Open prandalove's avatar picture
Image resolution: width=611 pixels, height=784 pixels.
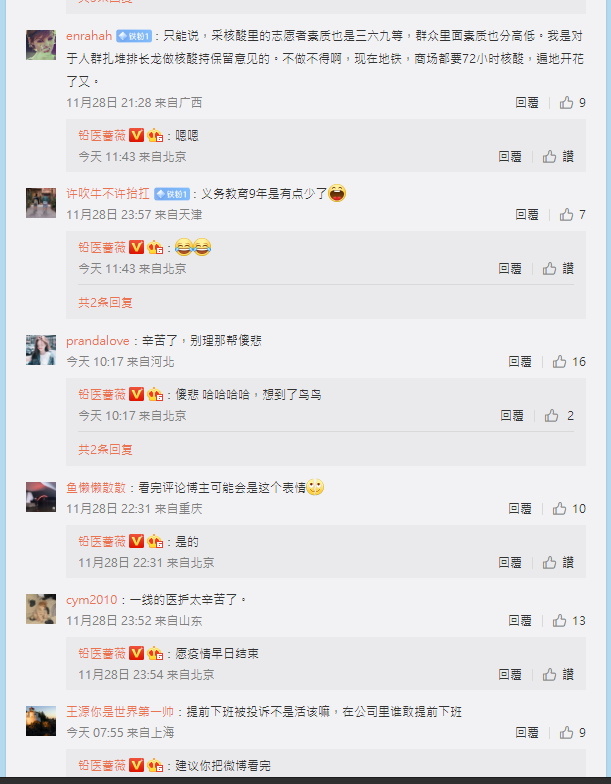[x=41, y=350]
